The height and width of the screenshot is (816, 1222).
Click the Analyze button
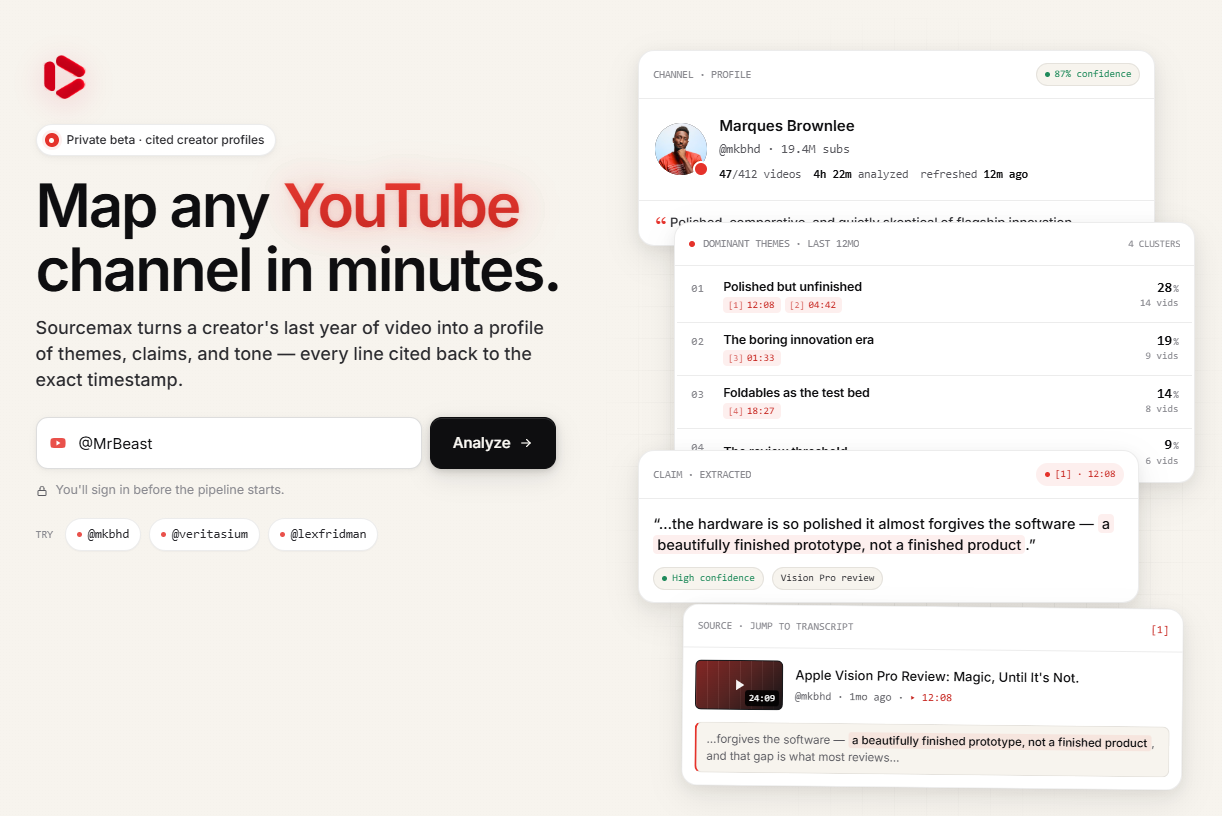[x=493, y=443]
